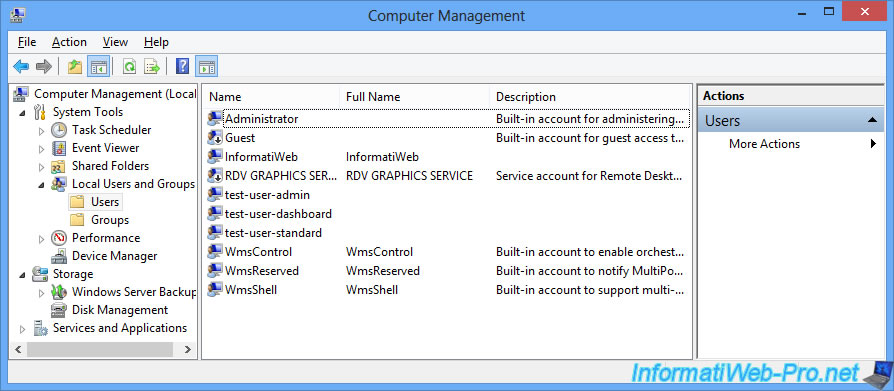The width and height of the screenshot is (894, 391).
Task: Click the Refresh toolbar icon
Action: pos(129,67)
